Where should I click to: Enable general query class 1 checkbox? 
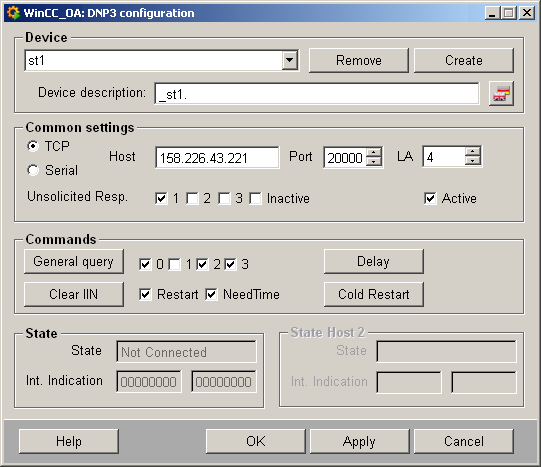coord(174,264)
